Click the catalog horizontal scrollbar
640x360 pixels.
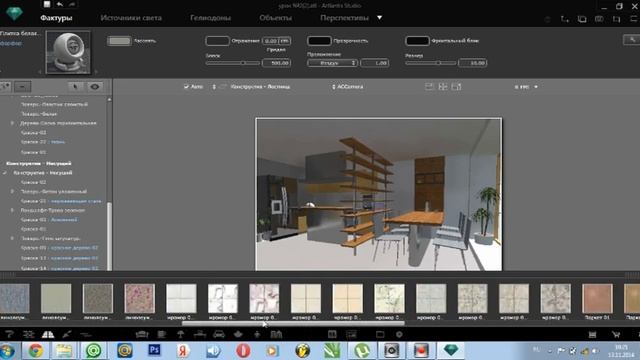coord(293,323)
